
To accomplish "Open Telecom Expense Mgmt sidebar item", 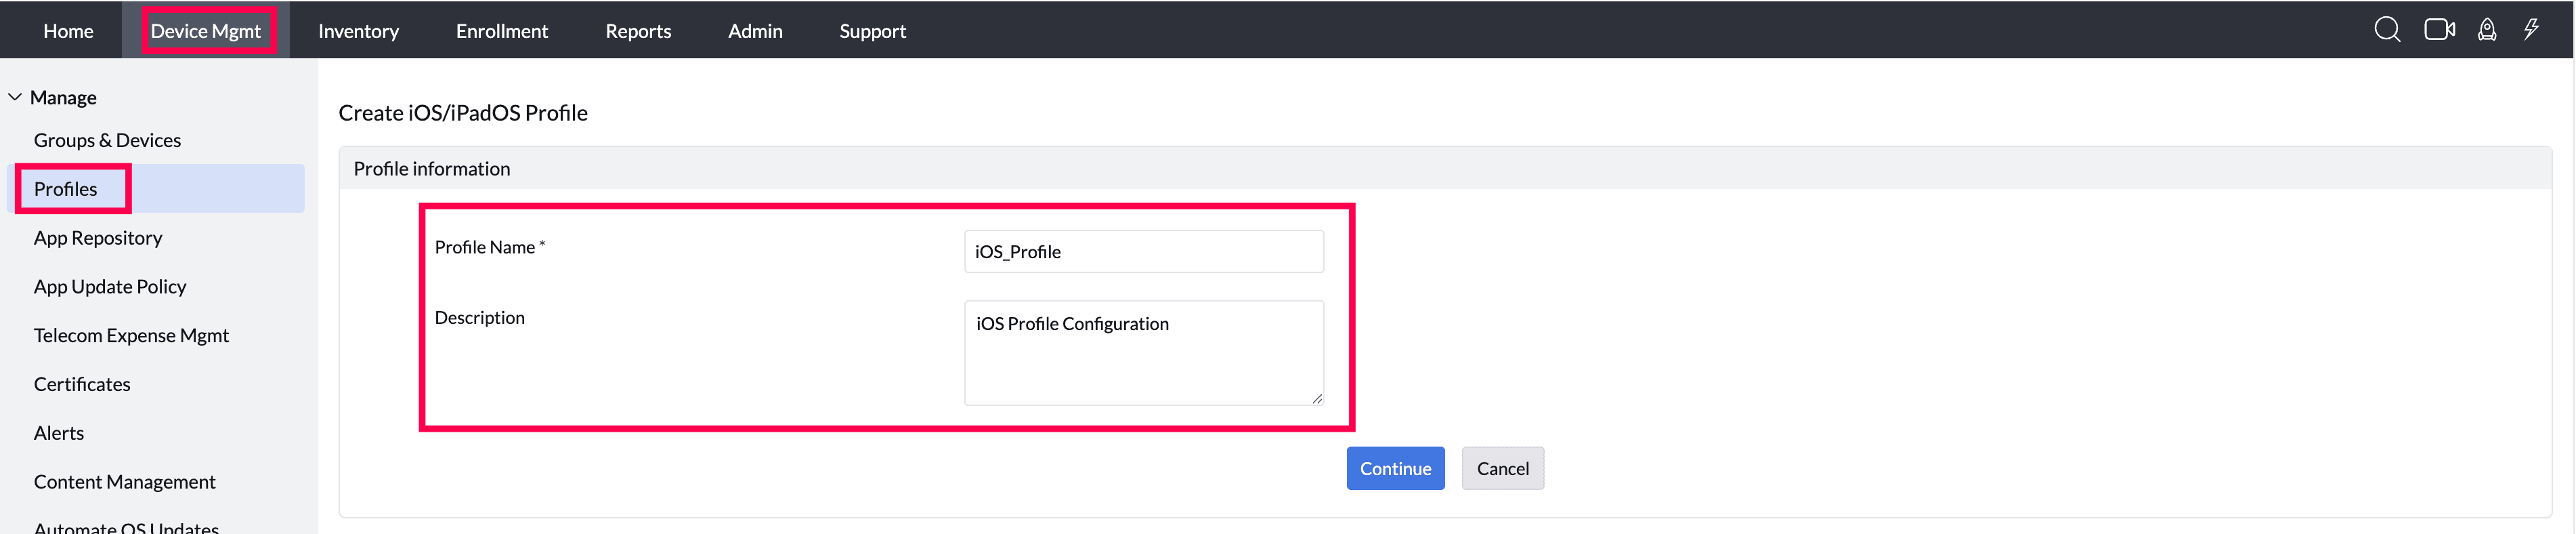I will pos(131,336).
